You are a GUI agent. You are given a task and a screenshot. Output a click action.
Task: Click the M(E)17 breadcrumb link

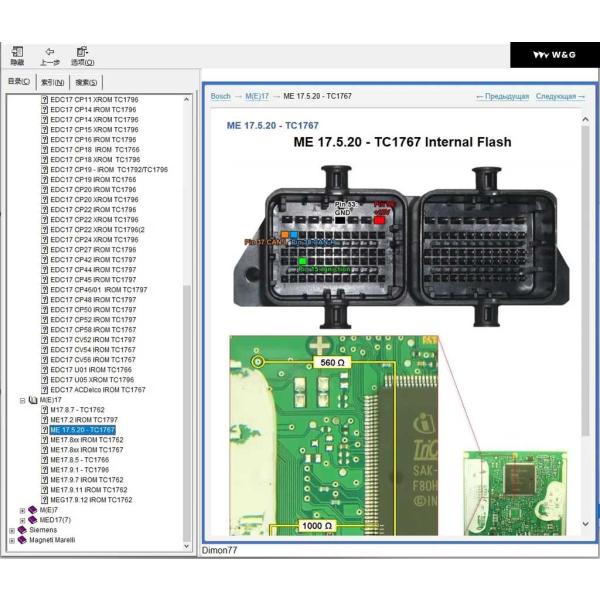click(257, 96)
